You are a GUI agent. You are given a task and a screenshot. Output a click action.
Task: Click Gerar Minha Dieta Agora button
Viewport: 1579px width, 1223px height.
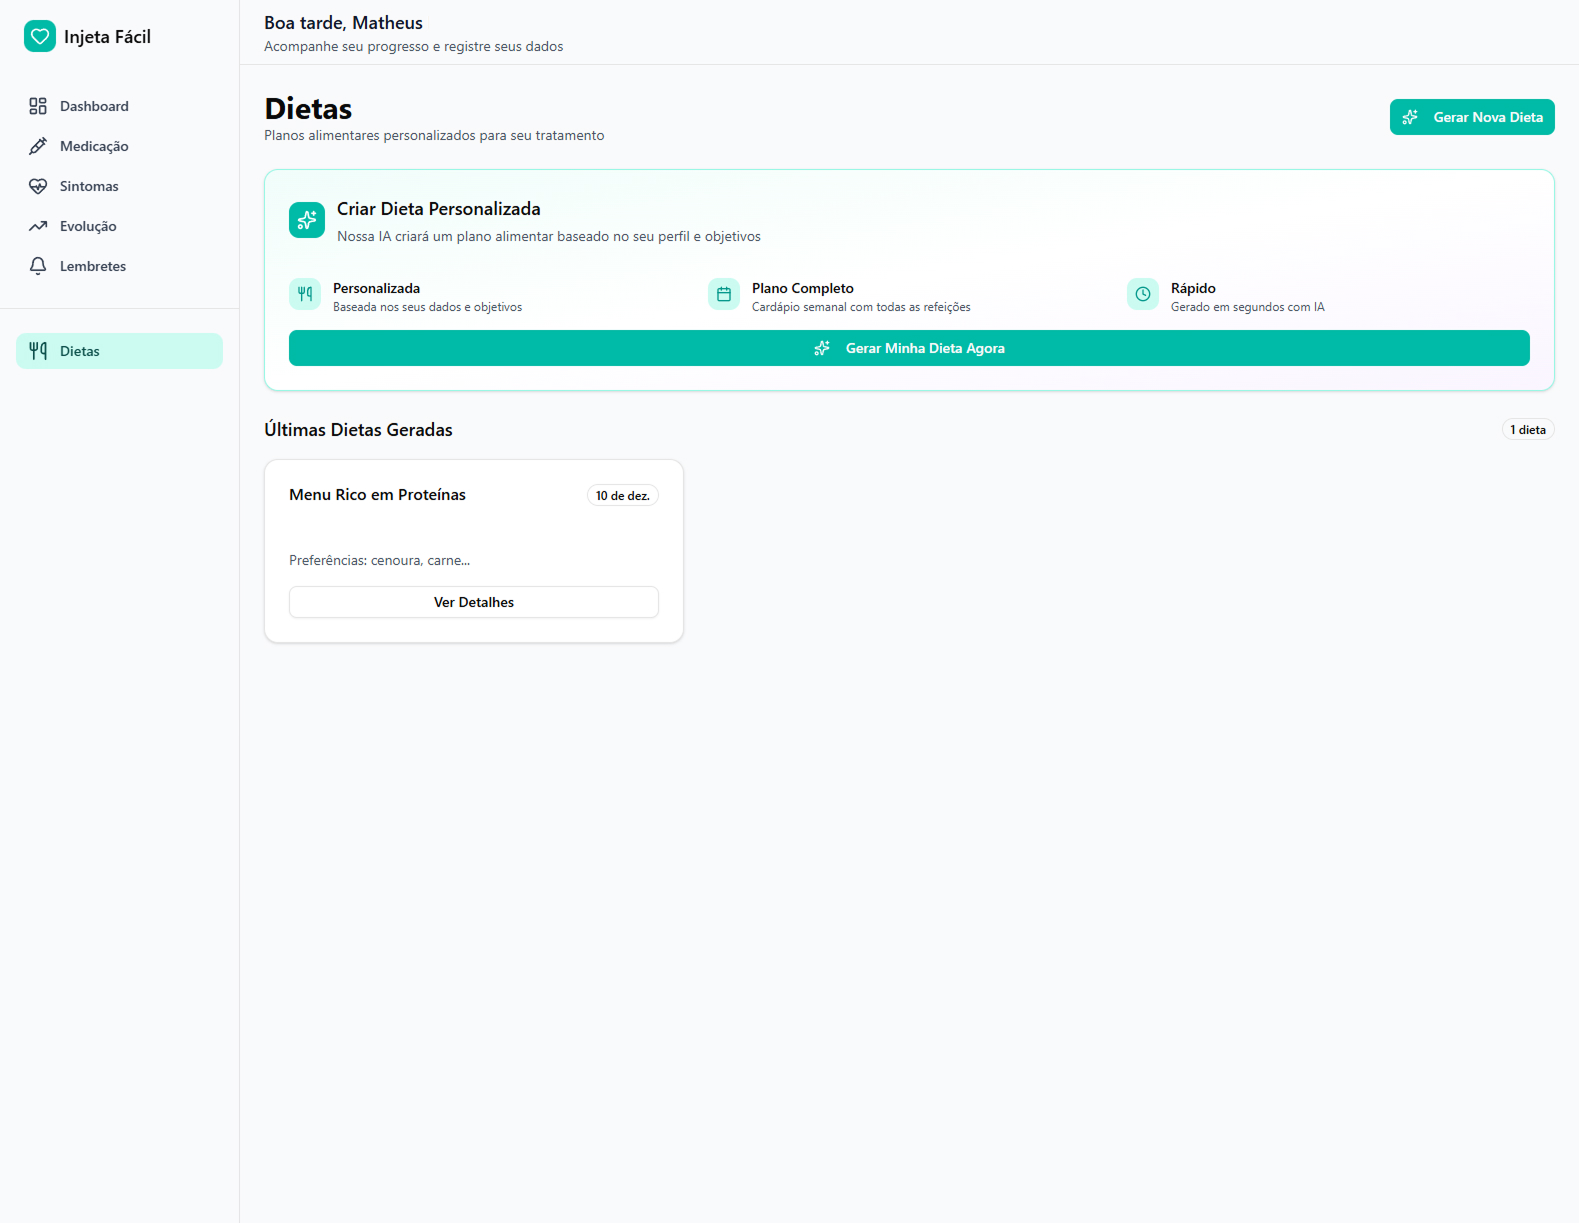909,348
